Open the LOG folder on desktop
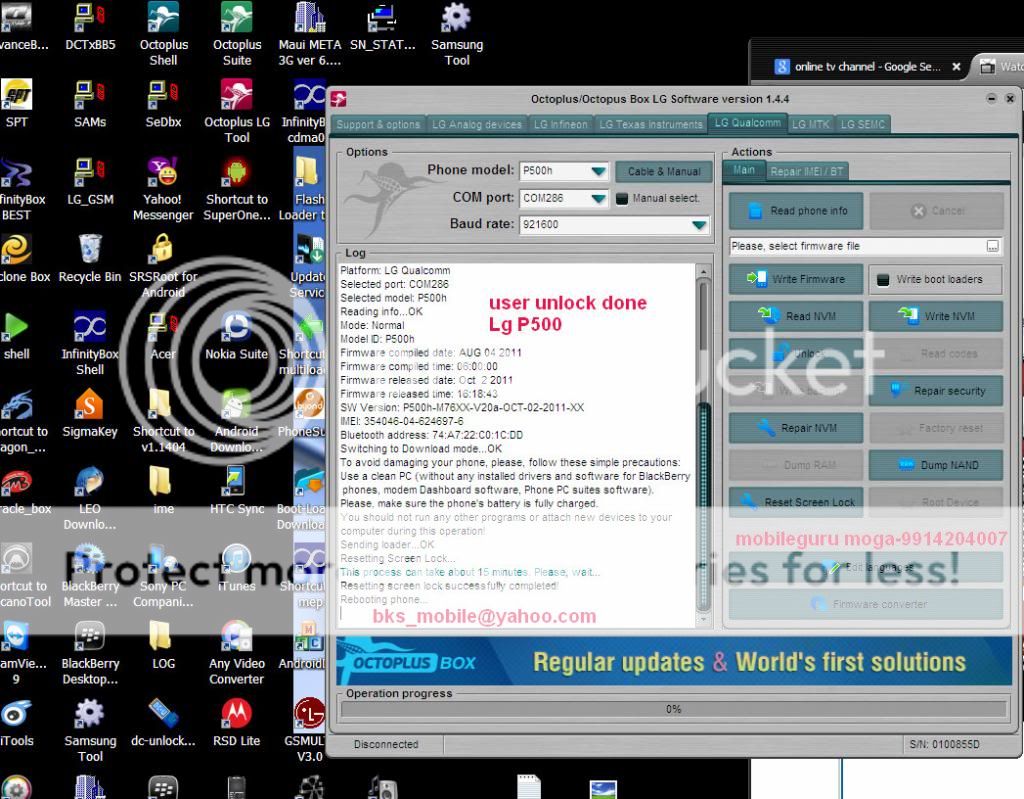This screenshot has height=799, width=1024. click(x=163, y=644)
